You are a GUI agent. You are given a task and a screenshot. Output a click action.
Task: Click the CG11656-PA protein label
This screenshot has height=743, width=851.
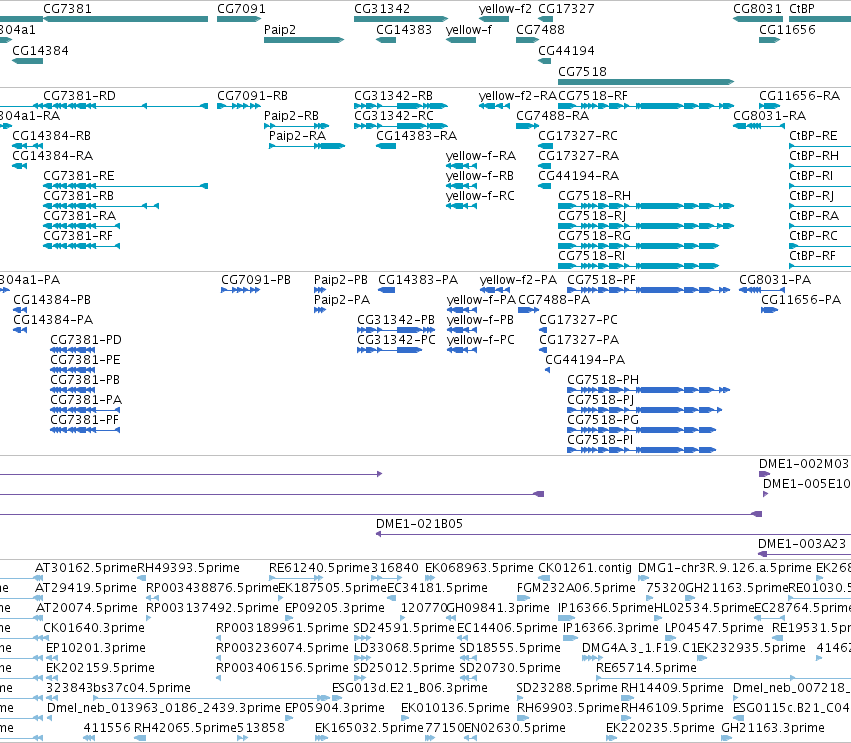[x=801, y=300]
